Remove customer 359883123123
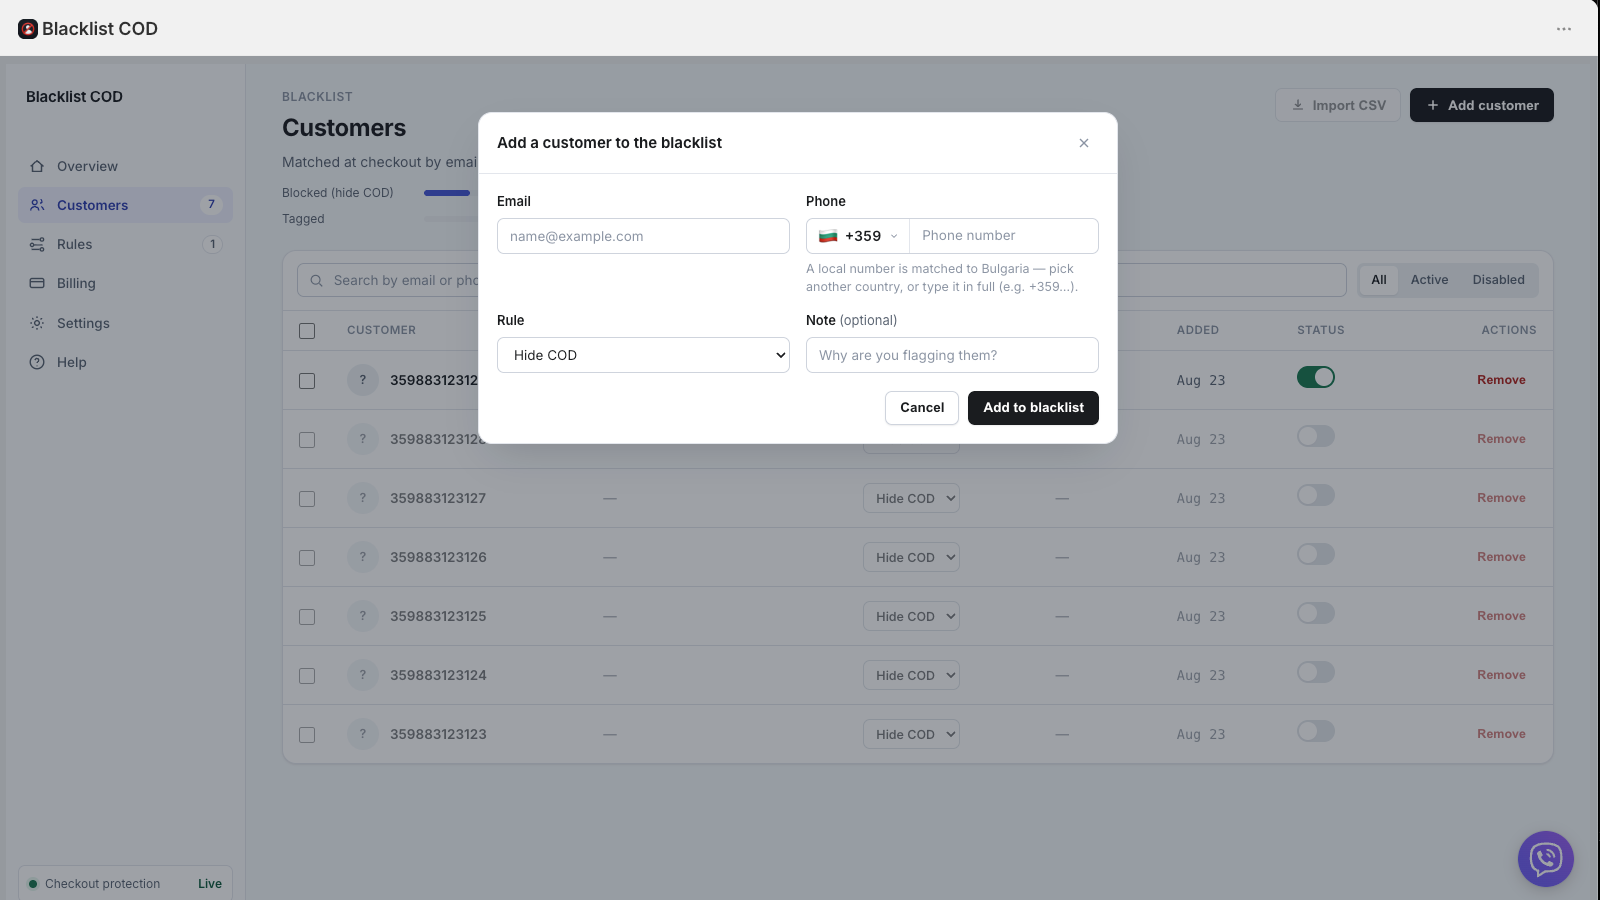Screen dimensions: 1600x900 1501,734
